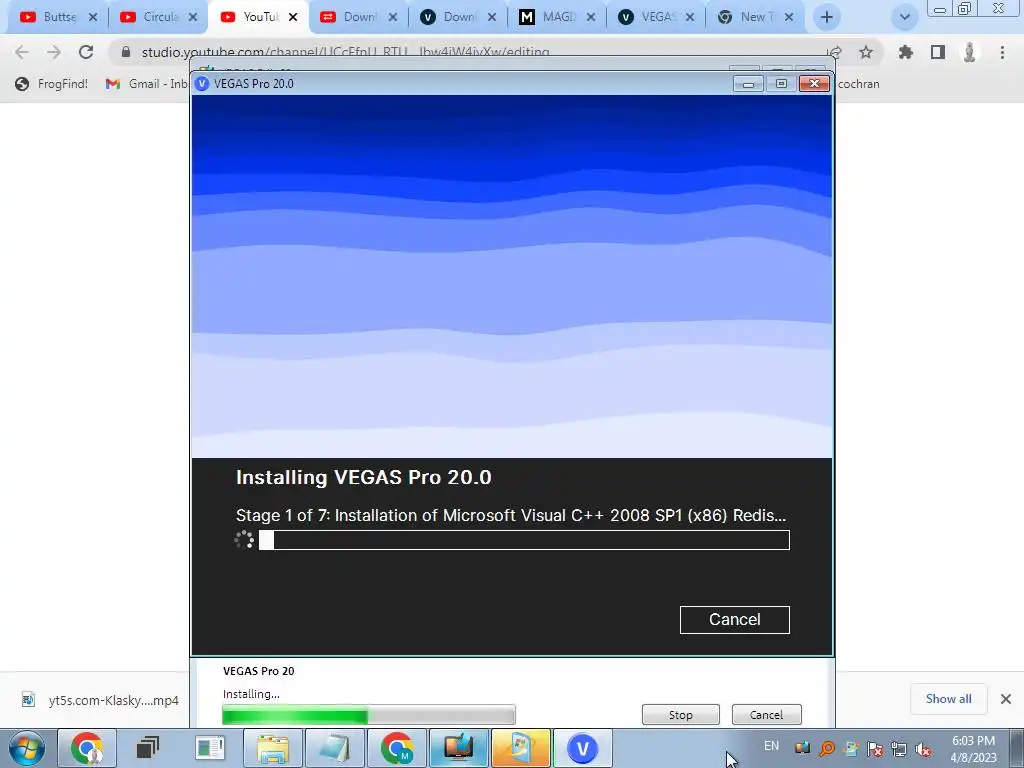The image size is (1024, 768).
Task: Open Chrome extensions puzzle icon
Action: [905, 52]
